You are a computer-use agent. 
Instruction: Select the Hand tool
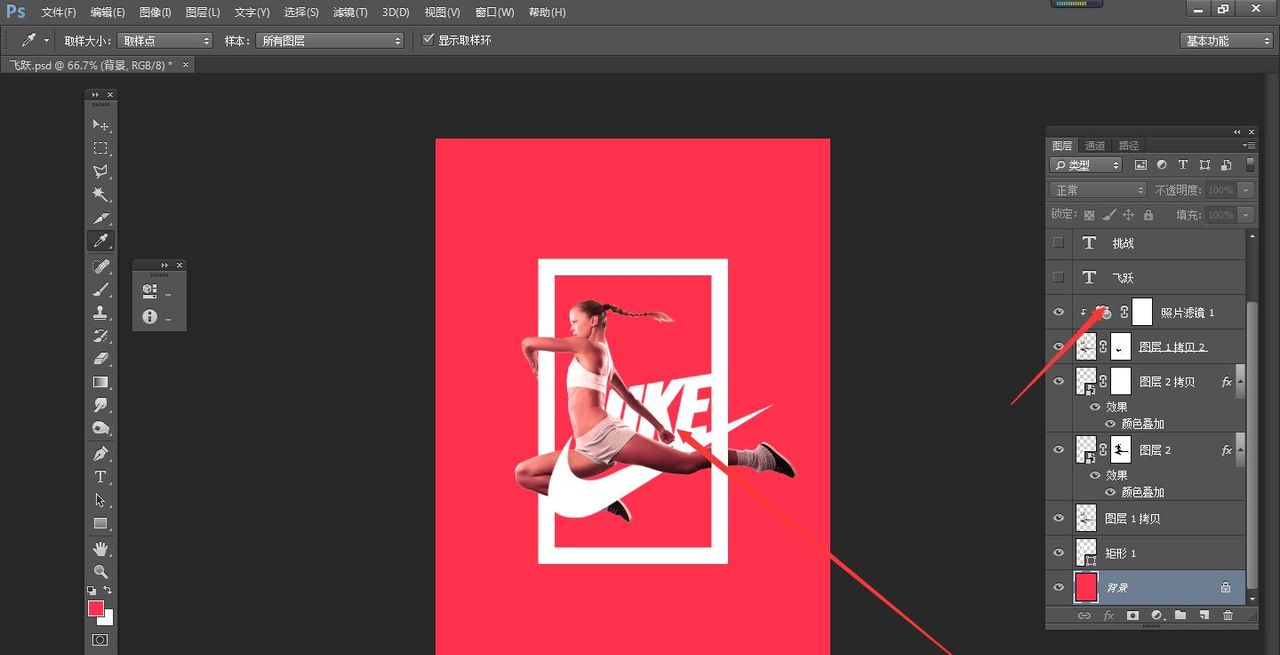101,548
